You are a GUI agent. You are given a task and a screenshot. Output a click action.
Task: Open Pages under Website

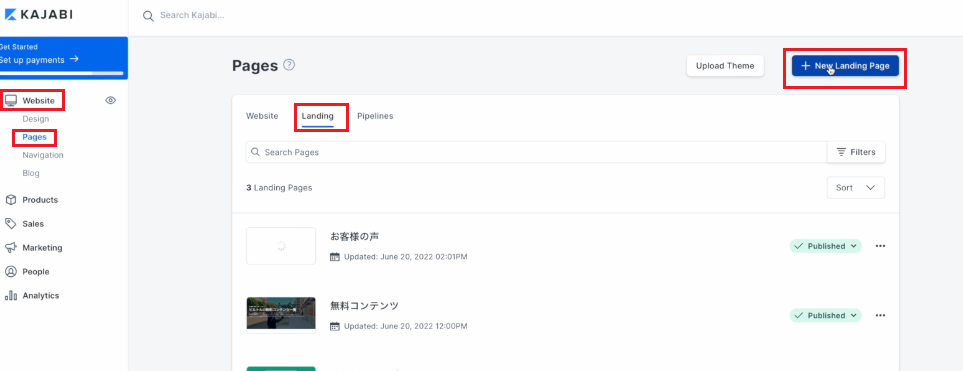[34, 137]
